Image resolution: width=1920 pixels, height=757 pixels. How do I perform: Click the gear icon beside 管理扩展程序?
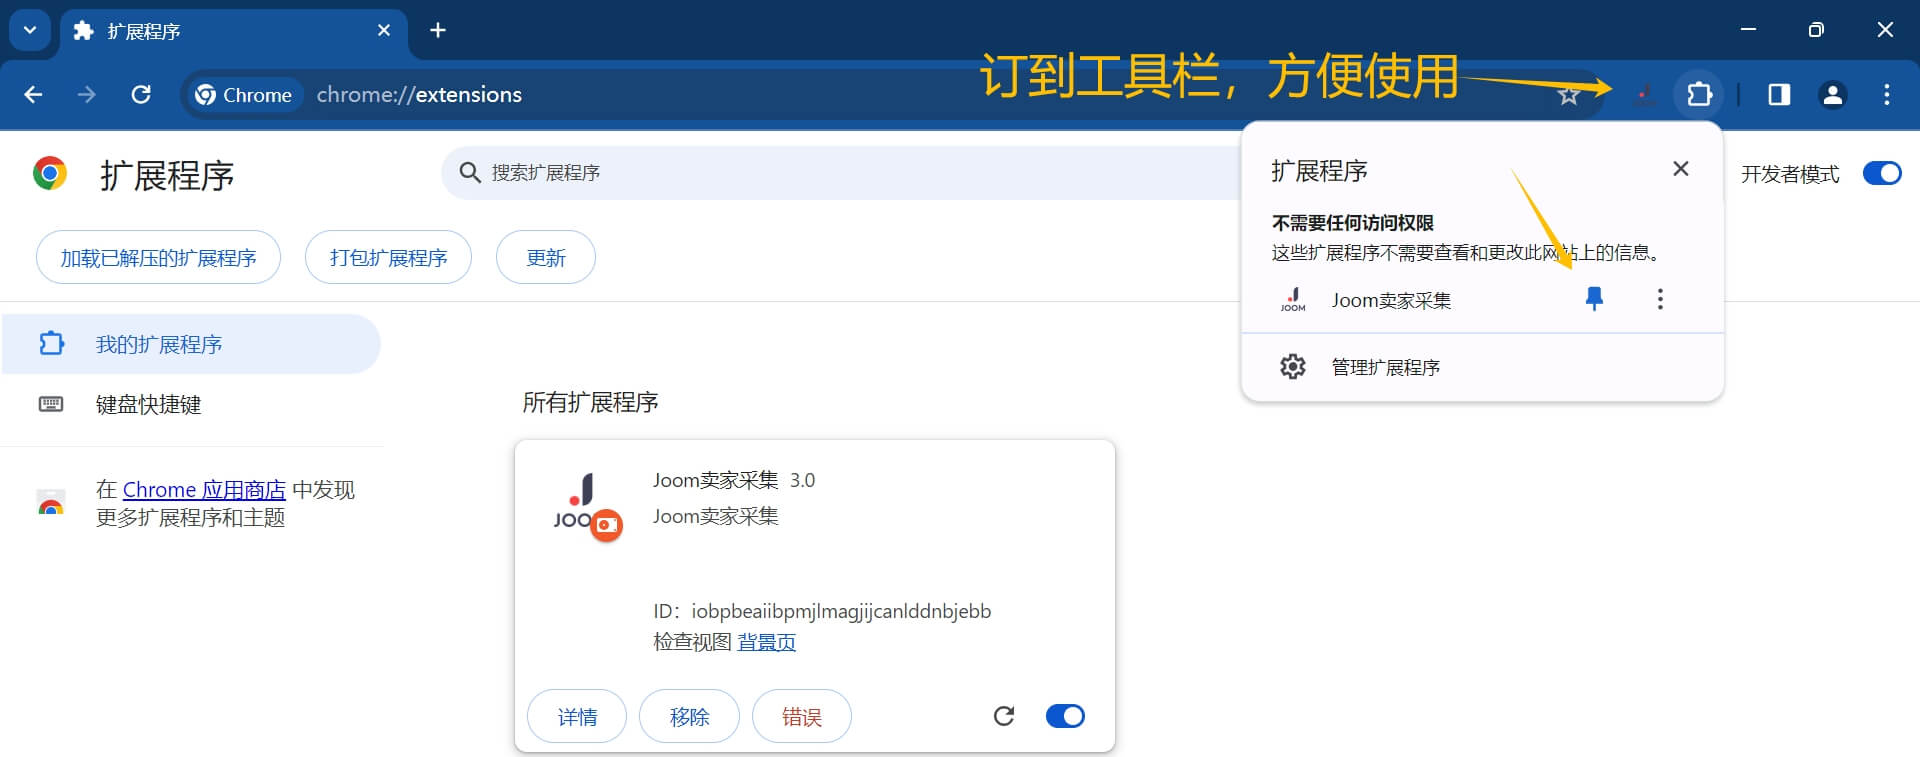[1293, 367]
